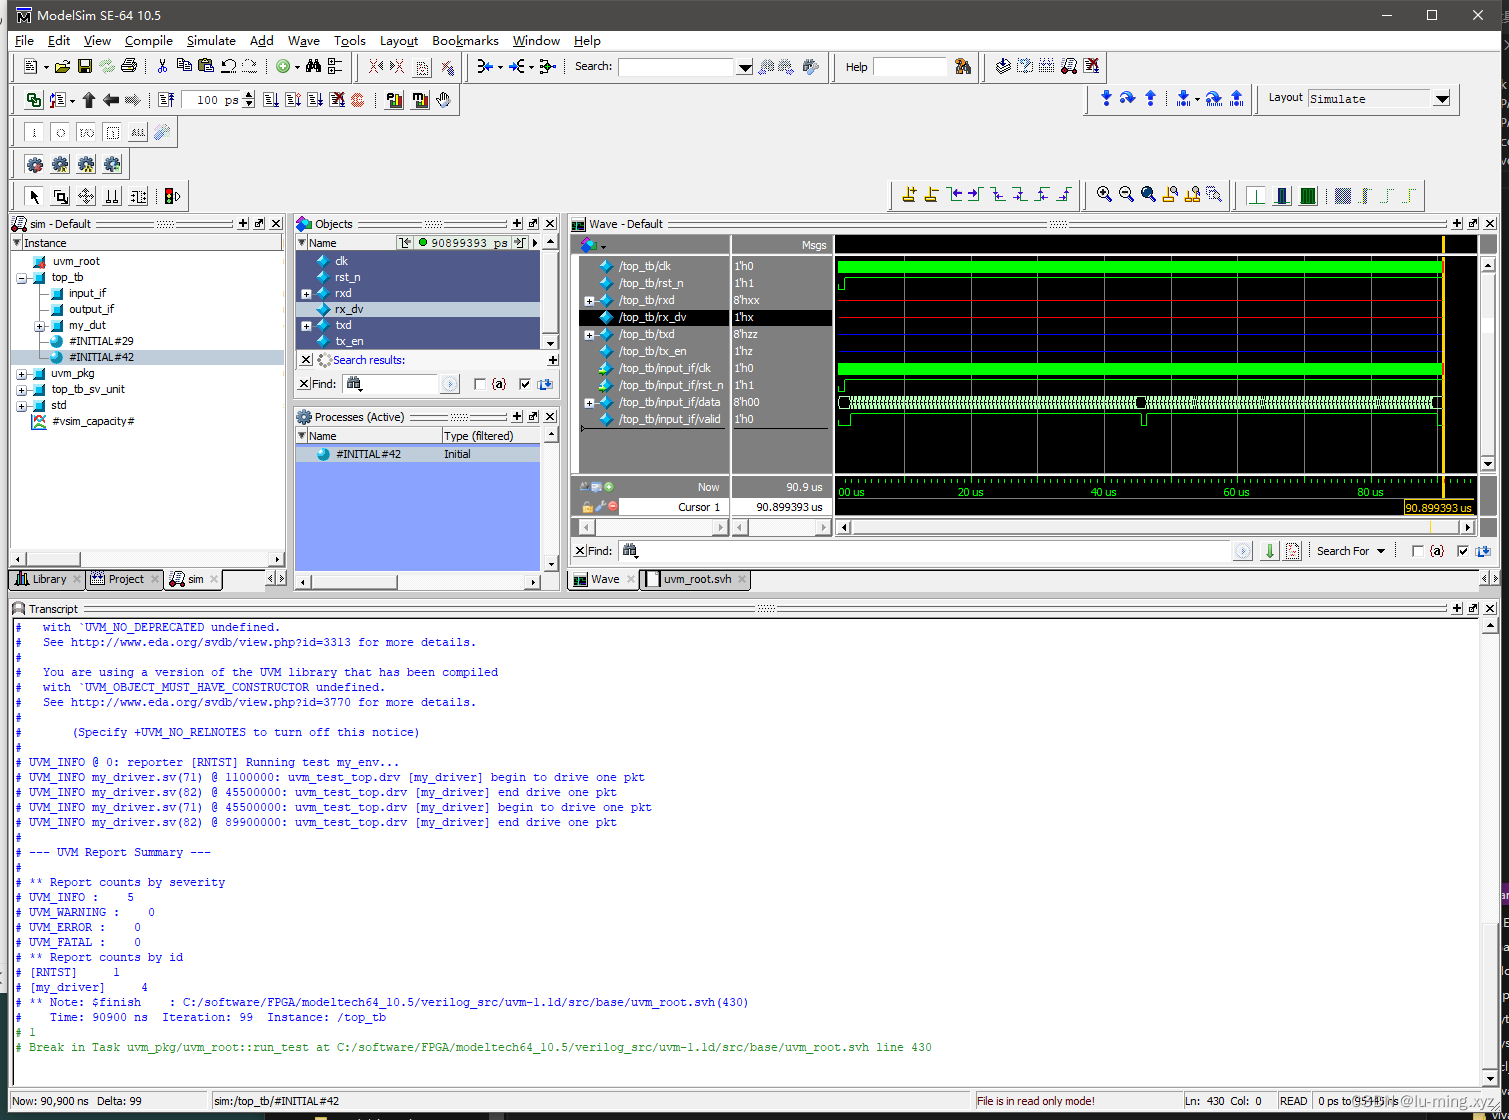Click the Help text input field
Image resolution: width=1509 pixels, height=1120 pixels.
coord(910,67)
